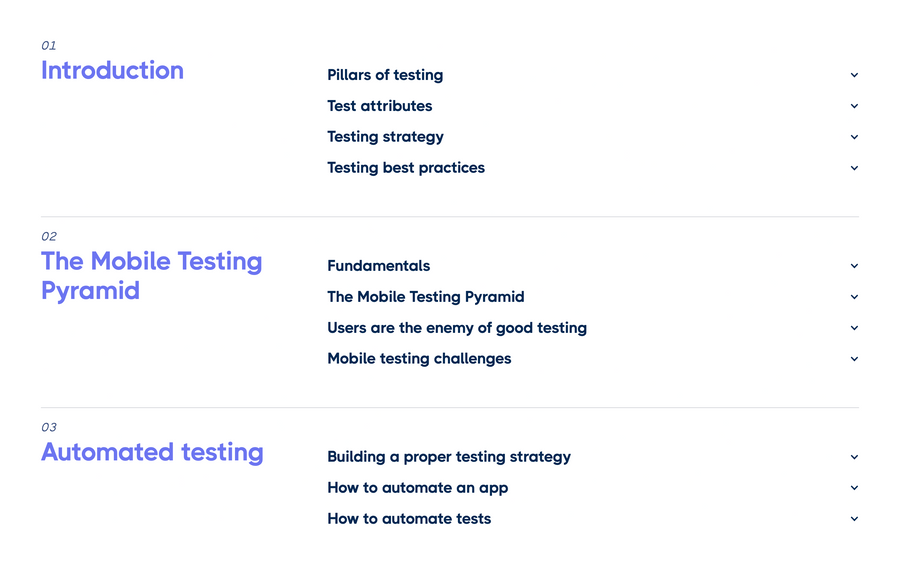Select Users are the enemy of good testing
900x565 pixels.
click(457, 328)
